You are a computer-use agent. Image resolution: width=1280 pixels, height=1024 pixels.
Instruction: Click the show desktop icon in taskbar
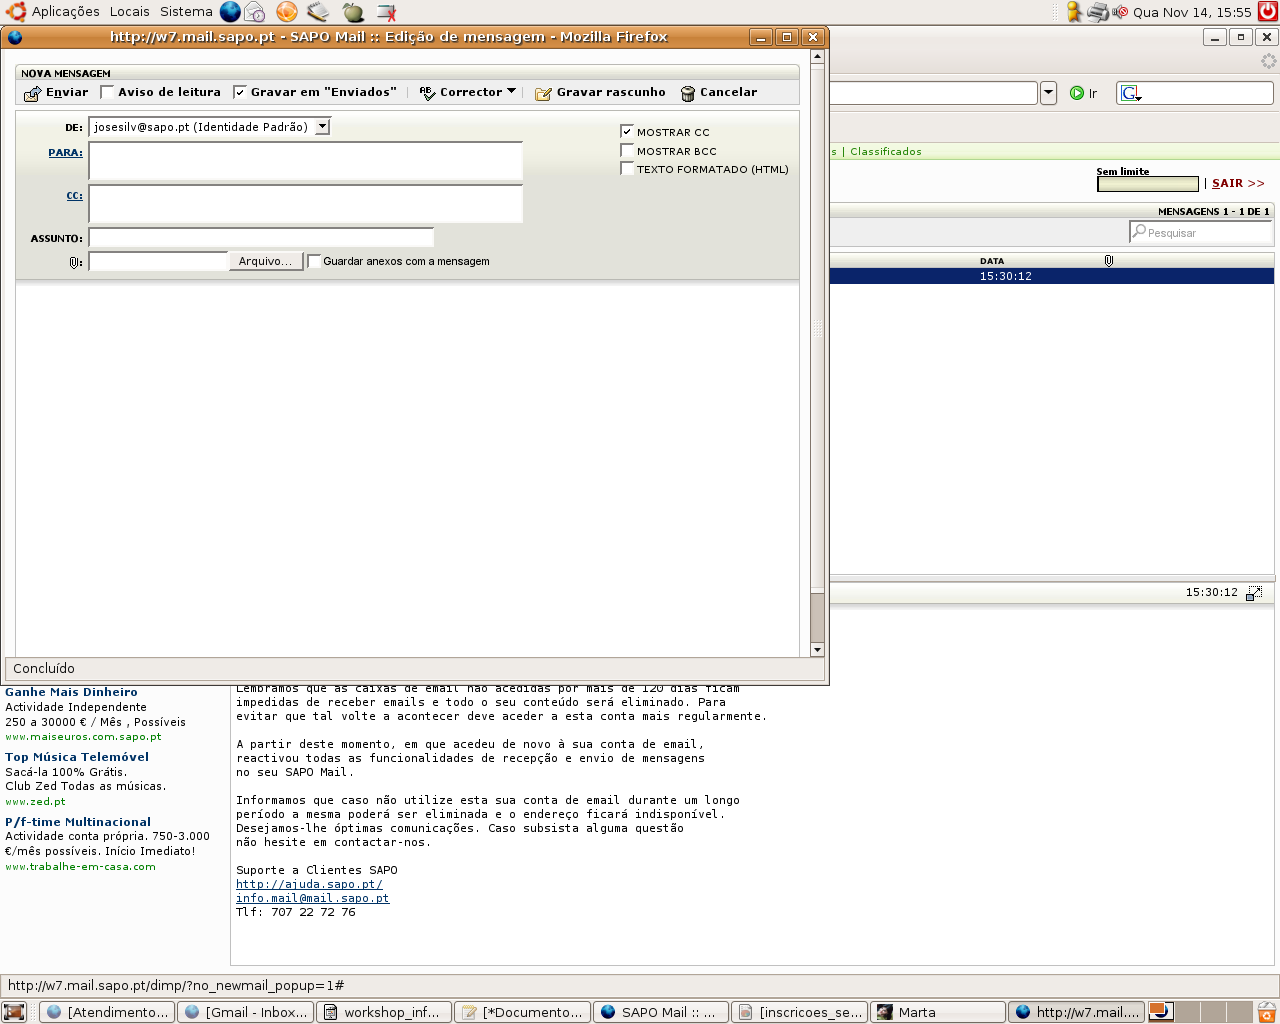[14, 1012]
